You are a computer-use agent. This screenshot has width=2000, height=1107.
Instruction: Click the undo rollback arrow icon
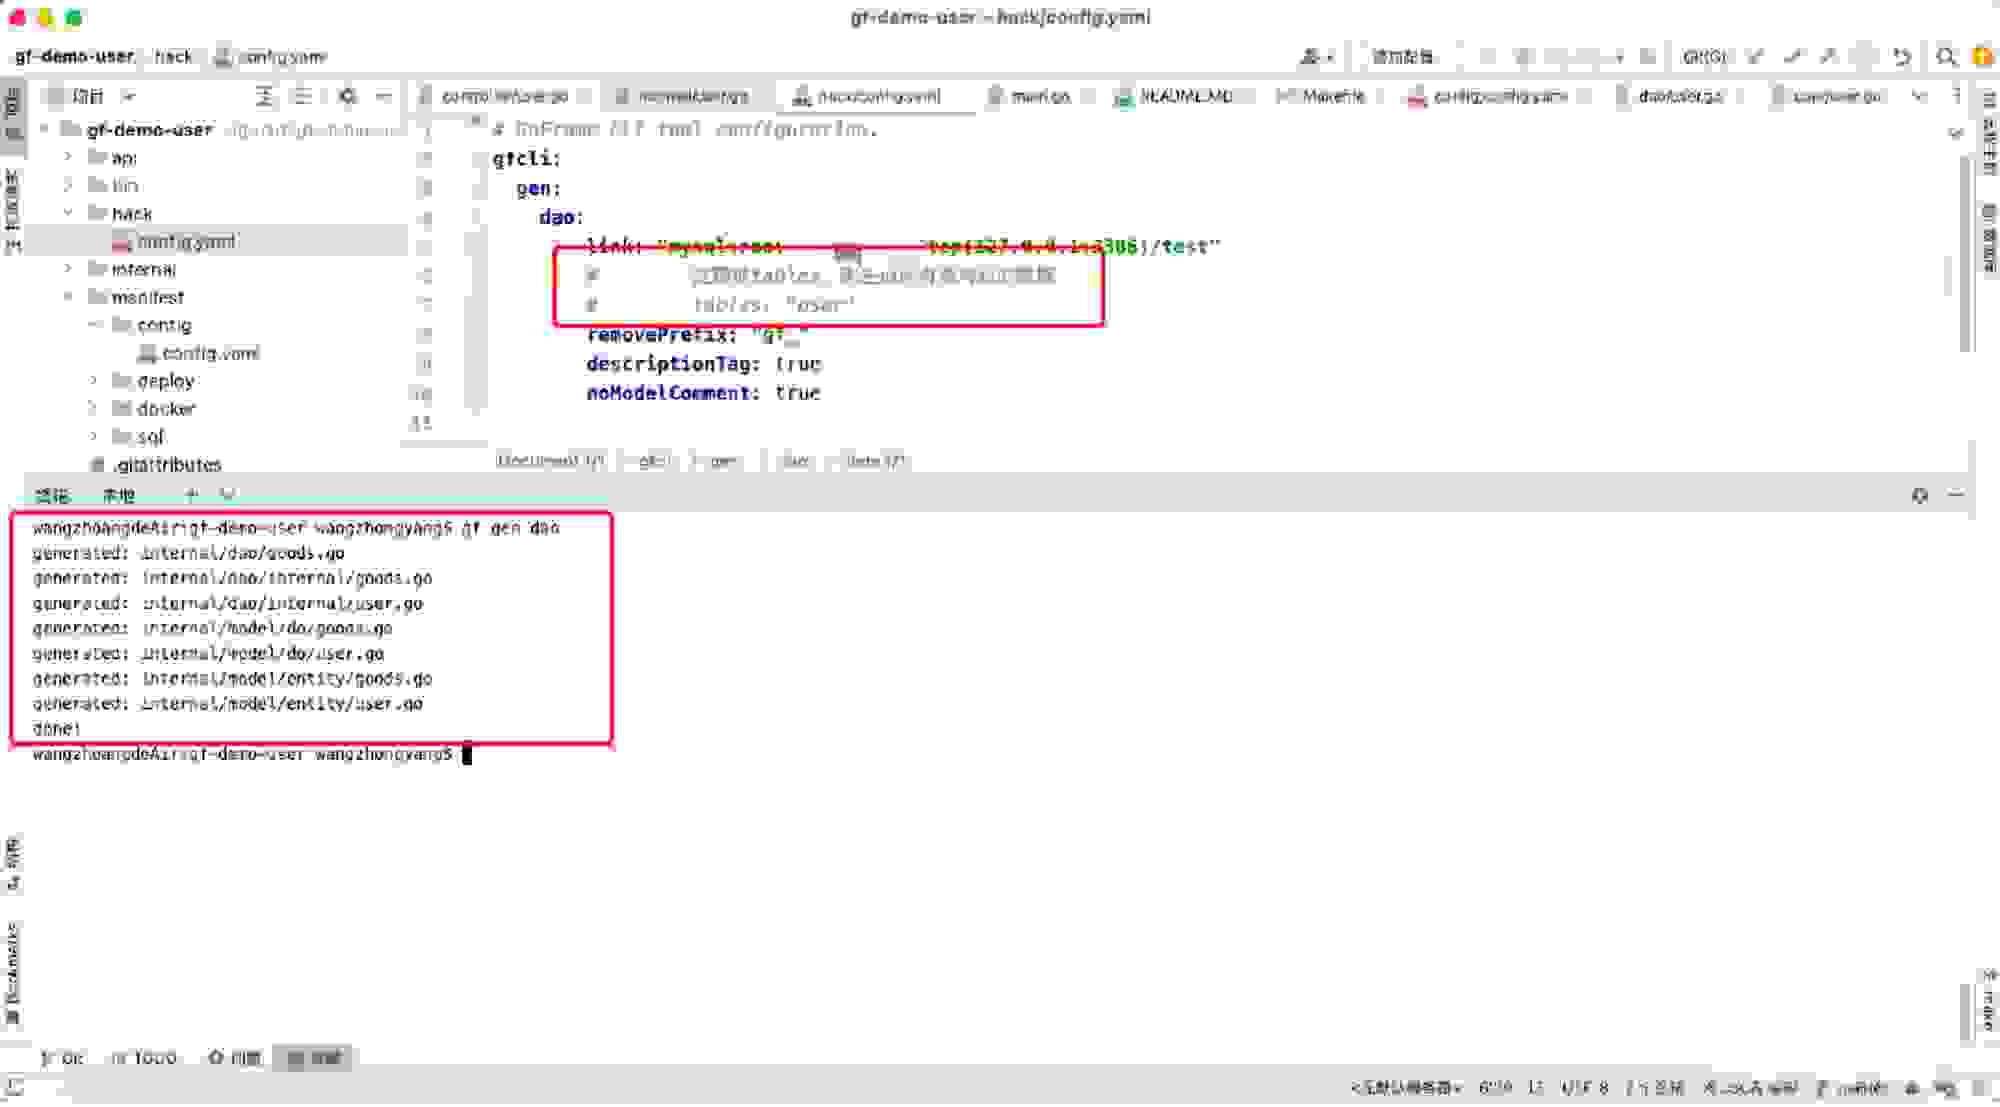pos(1901,57)
